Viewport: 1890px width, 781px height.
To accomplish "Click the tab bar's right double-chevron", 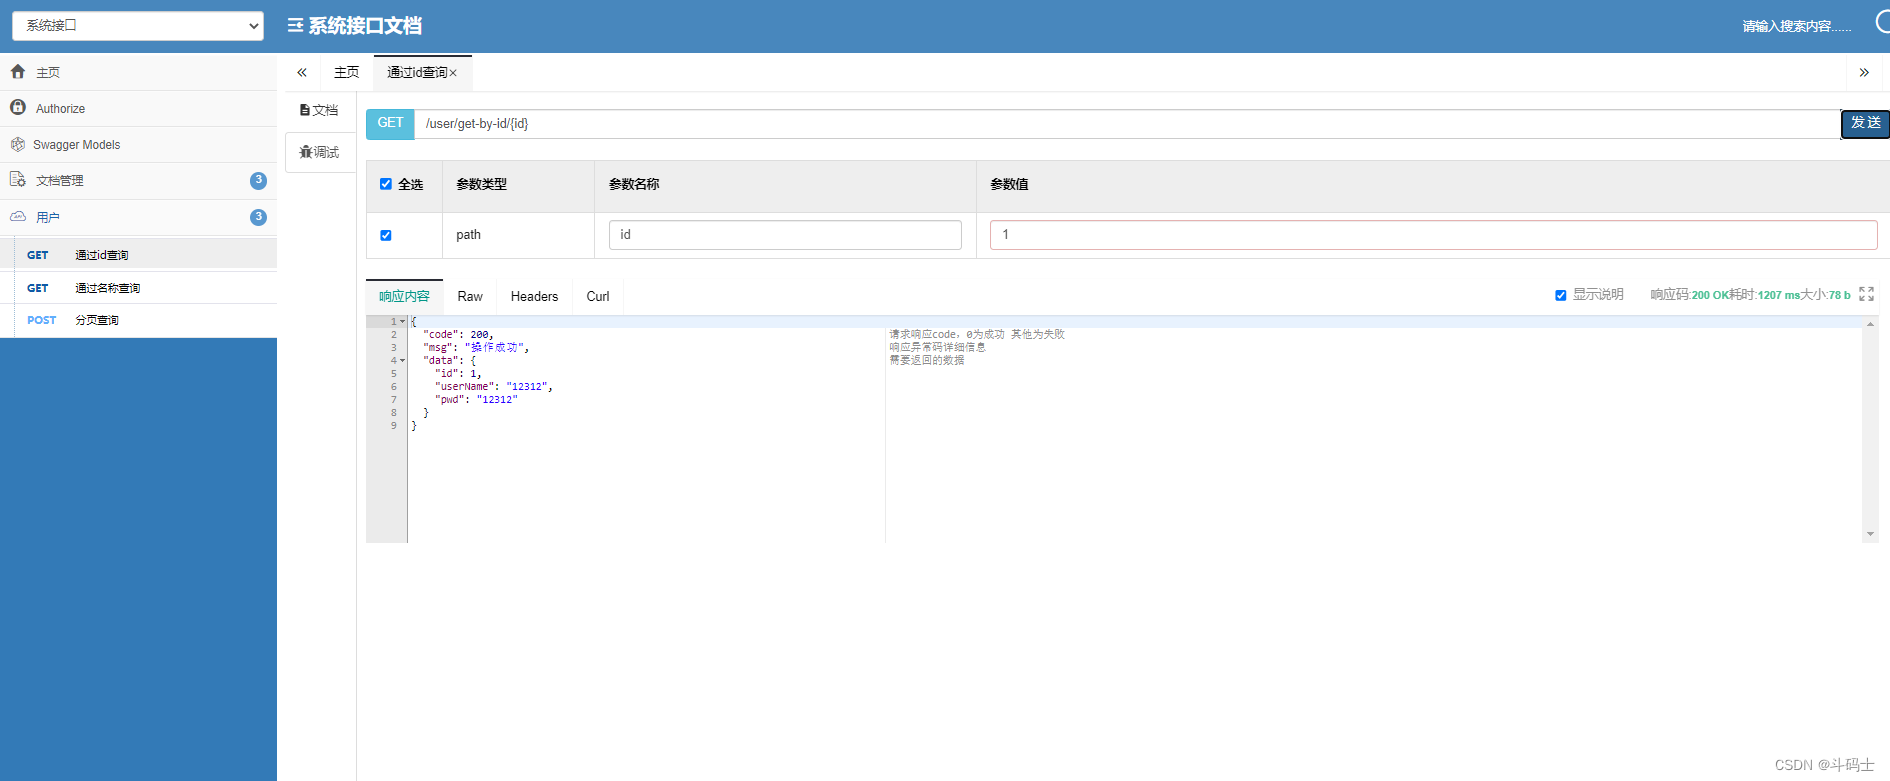I will (1864, 72).
